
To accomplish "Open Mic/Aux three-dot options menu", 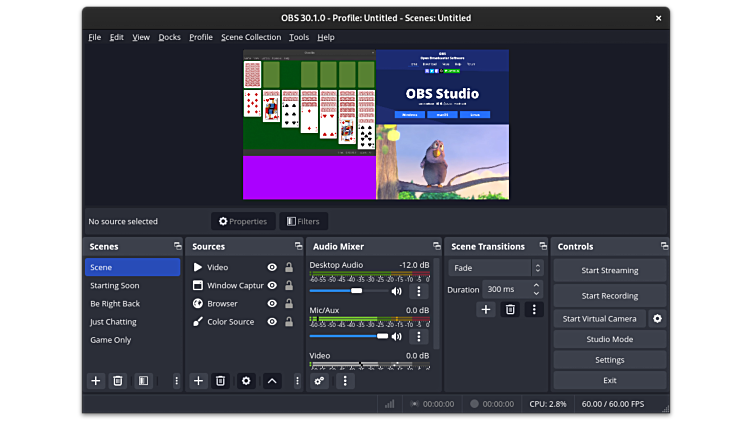I will pos(419,337).
